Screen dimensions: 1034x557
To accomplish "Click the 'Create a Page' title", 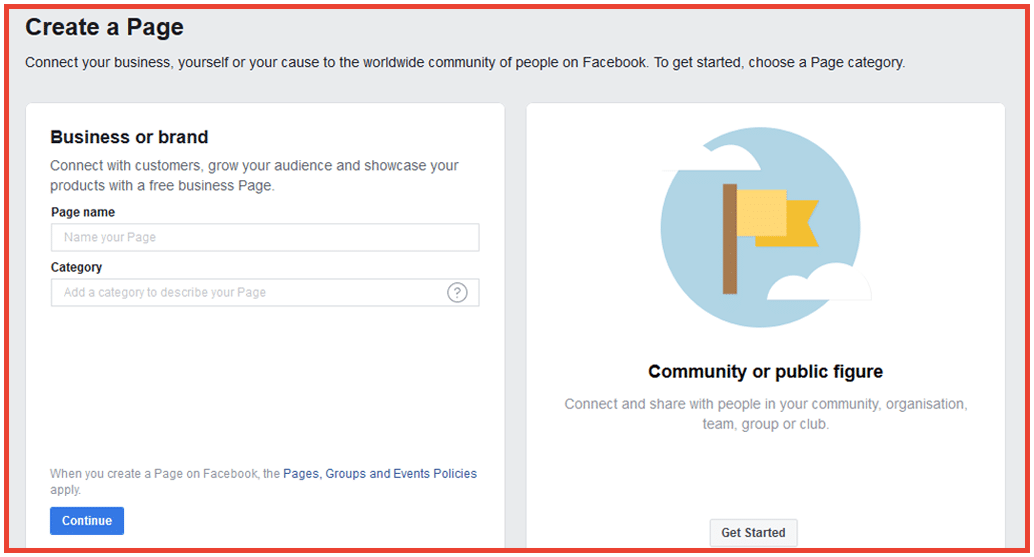I will click(x=104, y=28).
